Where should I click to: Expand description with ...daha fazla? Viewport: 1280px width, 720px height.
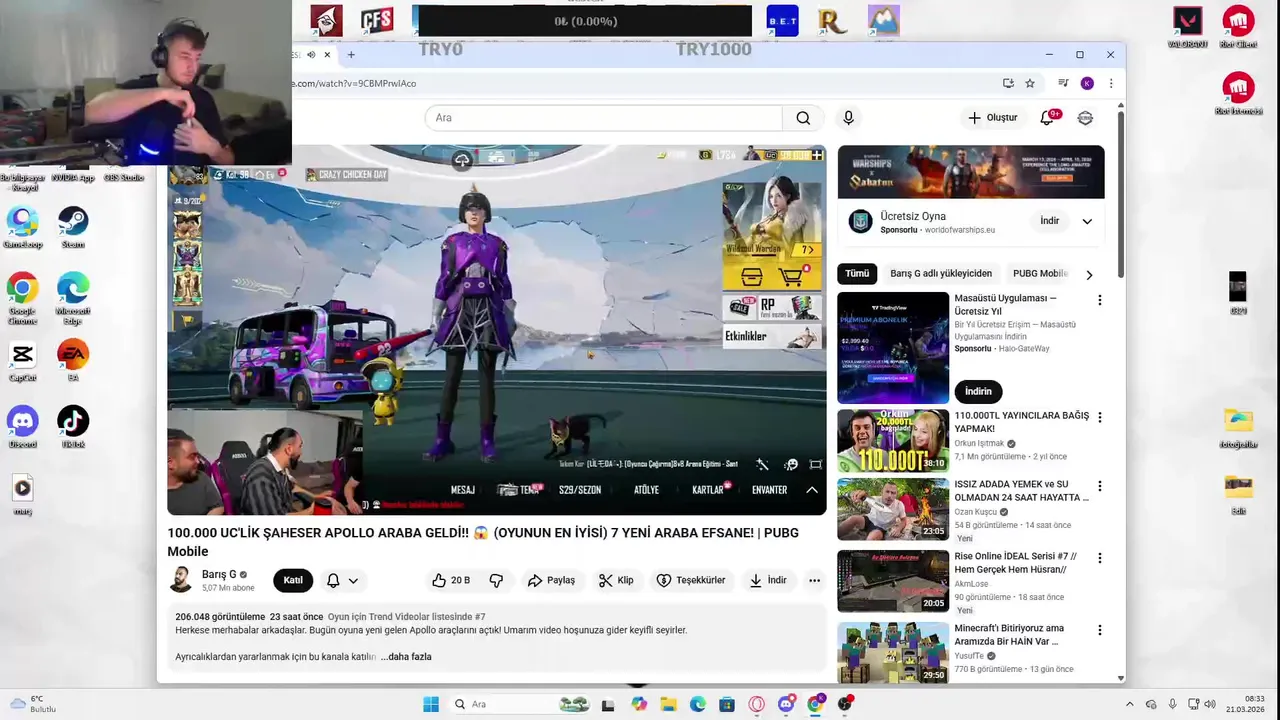[406, 657]
